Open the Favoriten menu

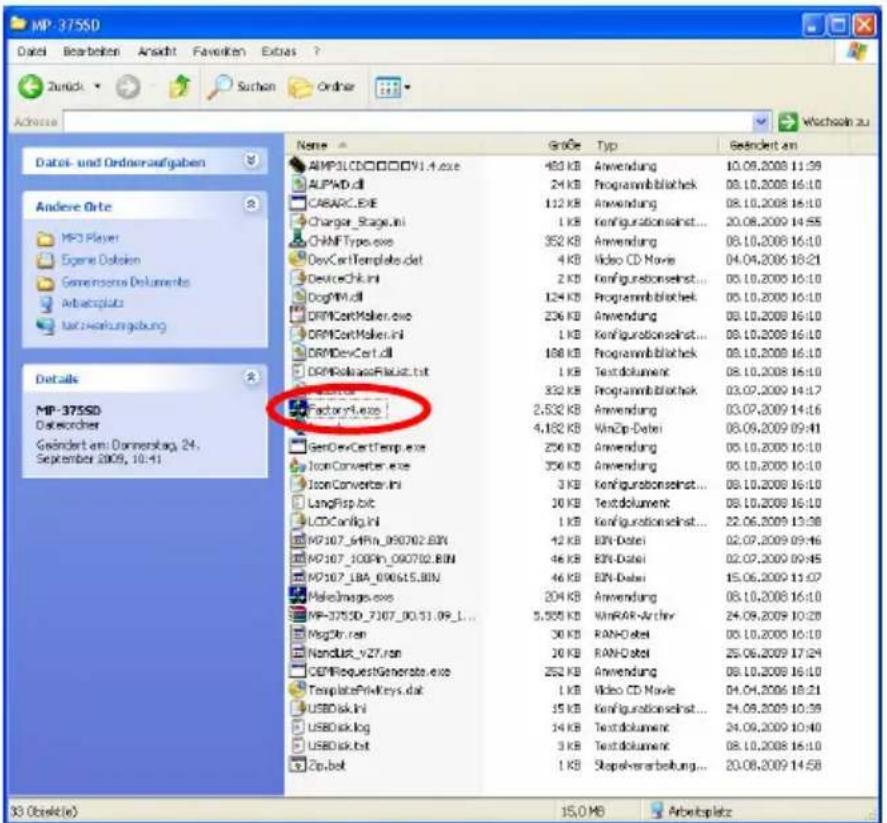click(219, 51)
